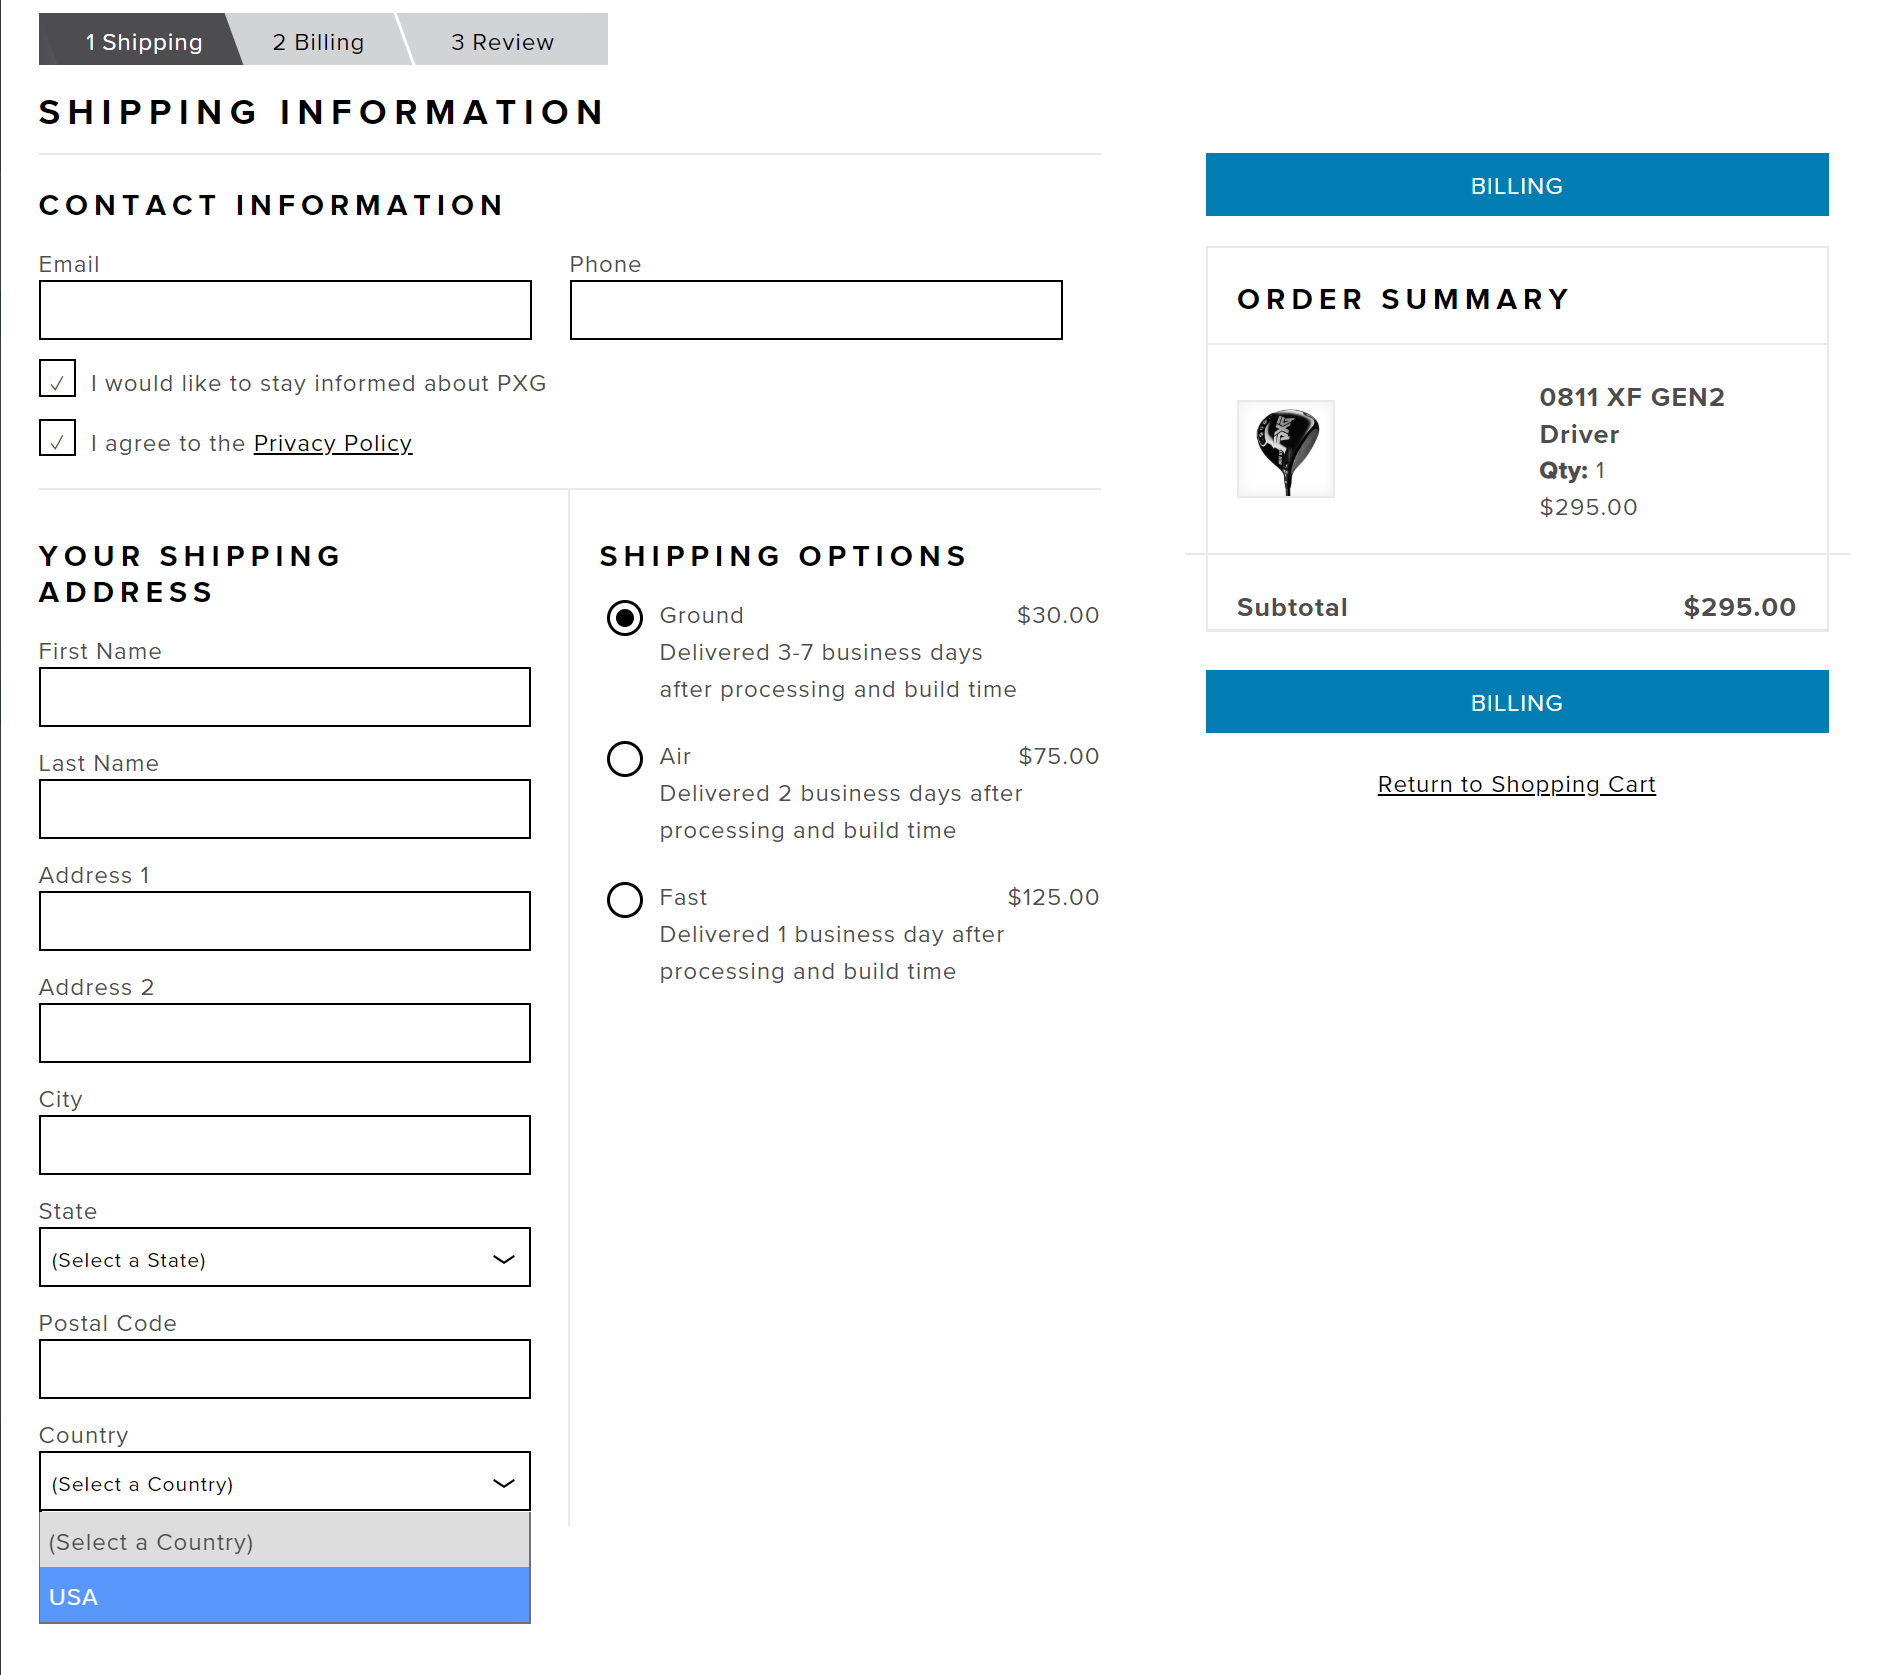Click the Postal Code text box

tap(284, 1369)
